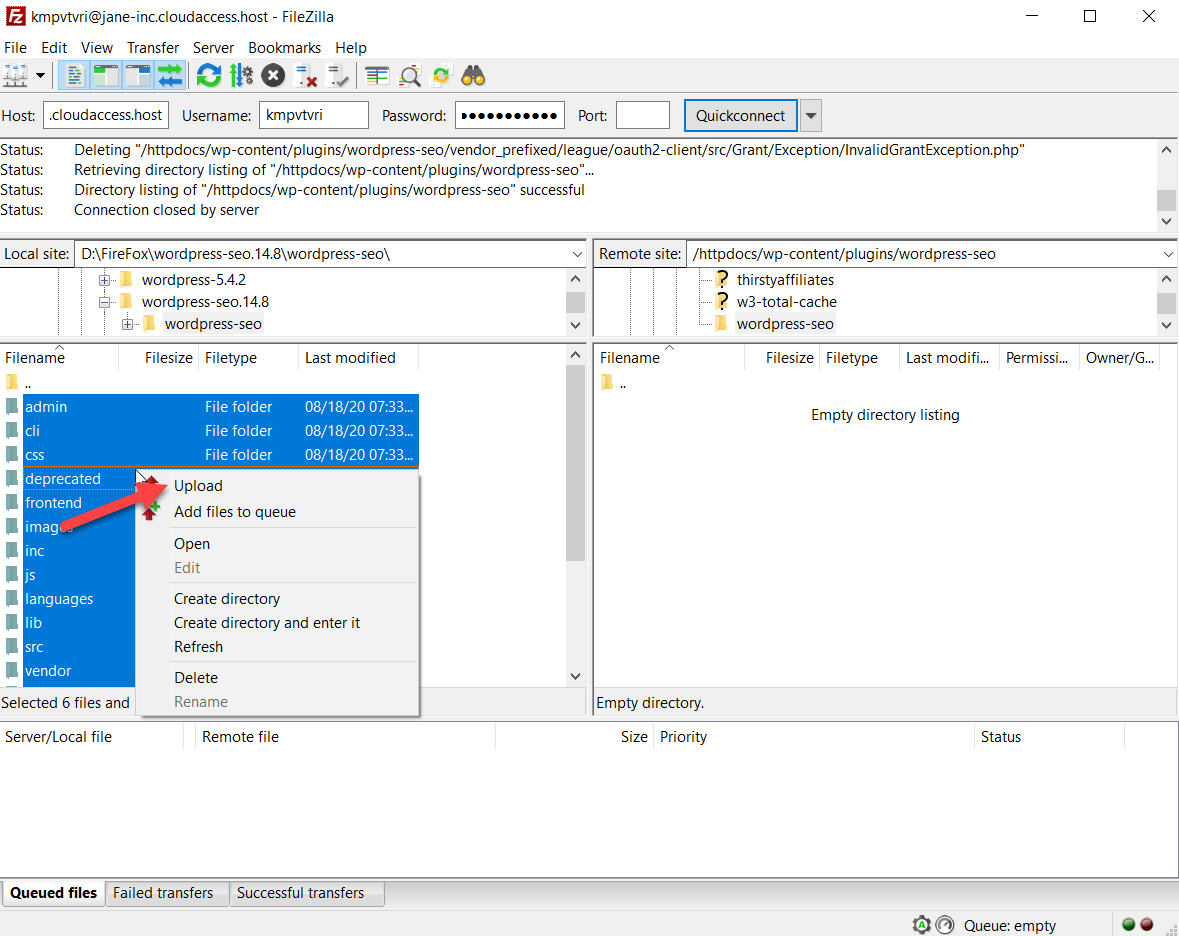Click the Quickconnect button
The width and height of the screenshot is (1179, 936).
741,116
